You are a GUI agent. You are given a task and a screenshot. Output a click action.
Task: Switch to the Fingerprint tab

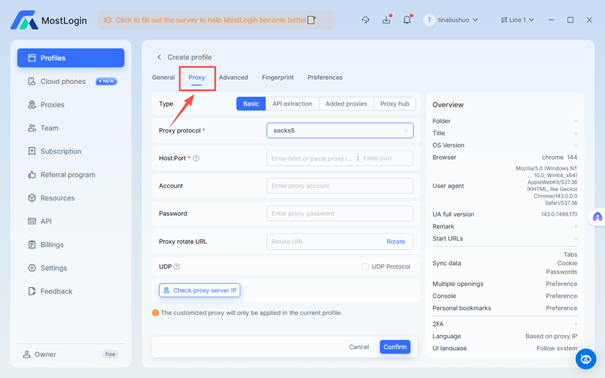click(278, 77)
